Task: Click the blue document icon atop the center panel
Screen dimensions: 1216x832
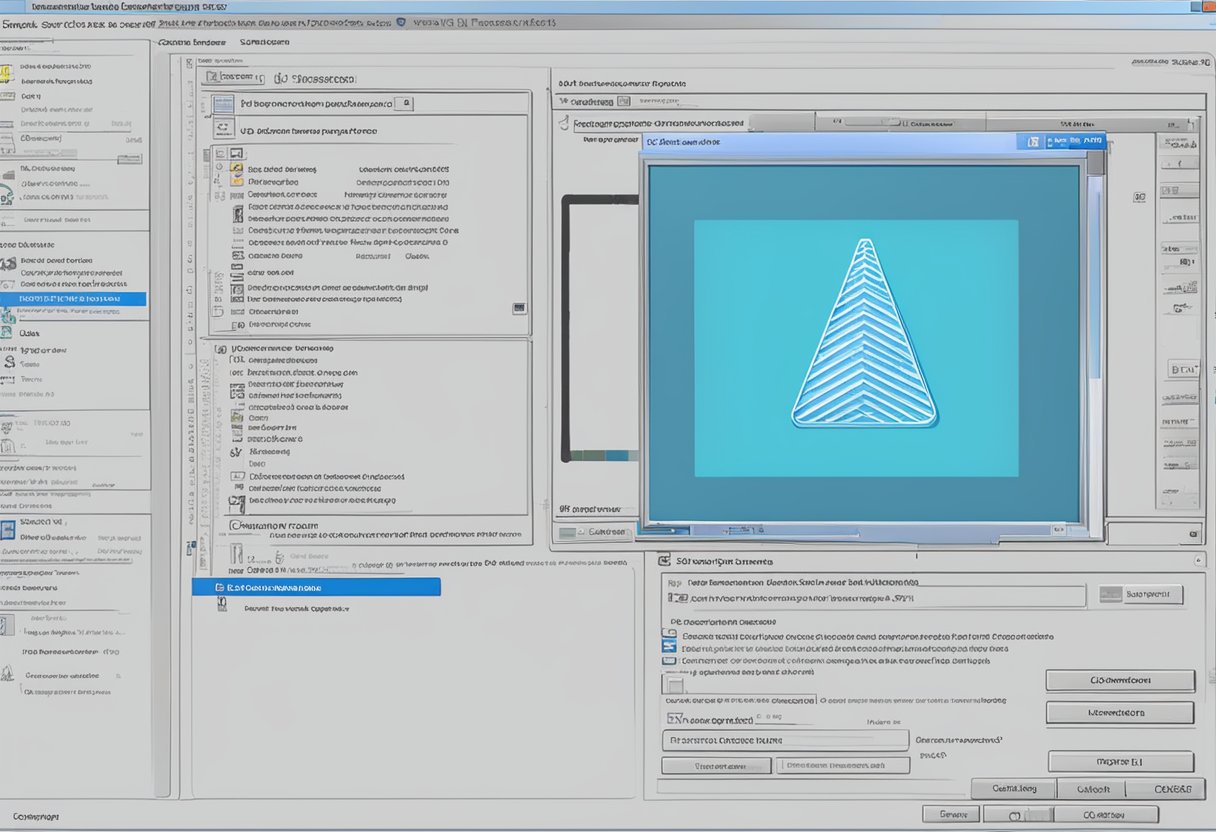Action: (222, 103)
